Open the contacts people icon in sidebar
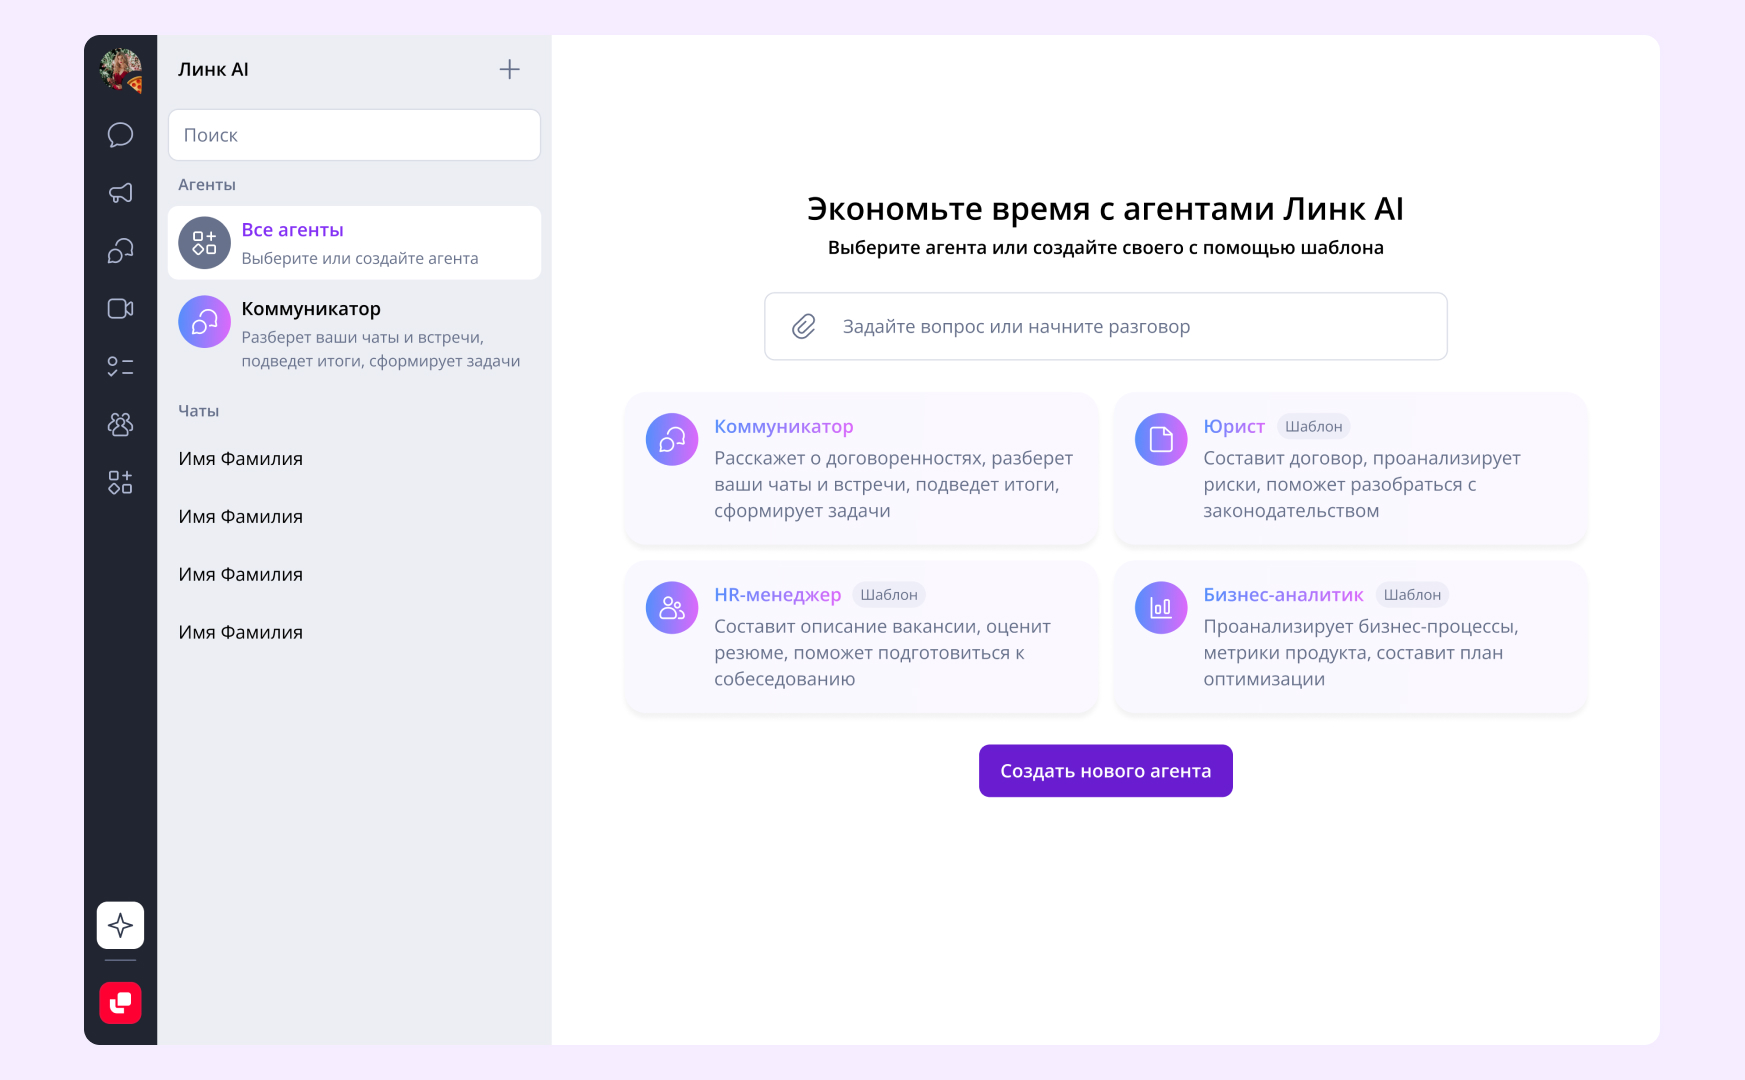Screen dimensions: 1745x1080 click(x=120, y=425)
